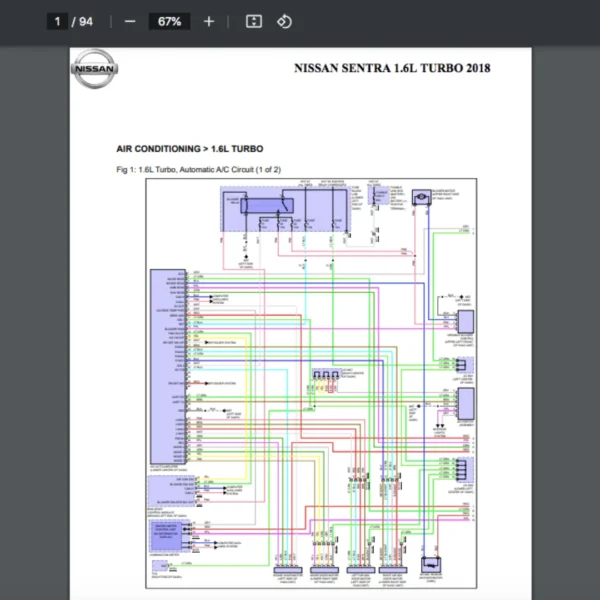Click the Fig 1 Automatic A/C Circuit caption
The width and height of the screenshot is (600, 600).
tap(198, 169)
